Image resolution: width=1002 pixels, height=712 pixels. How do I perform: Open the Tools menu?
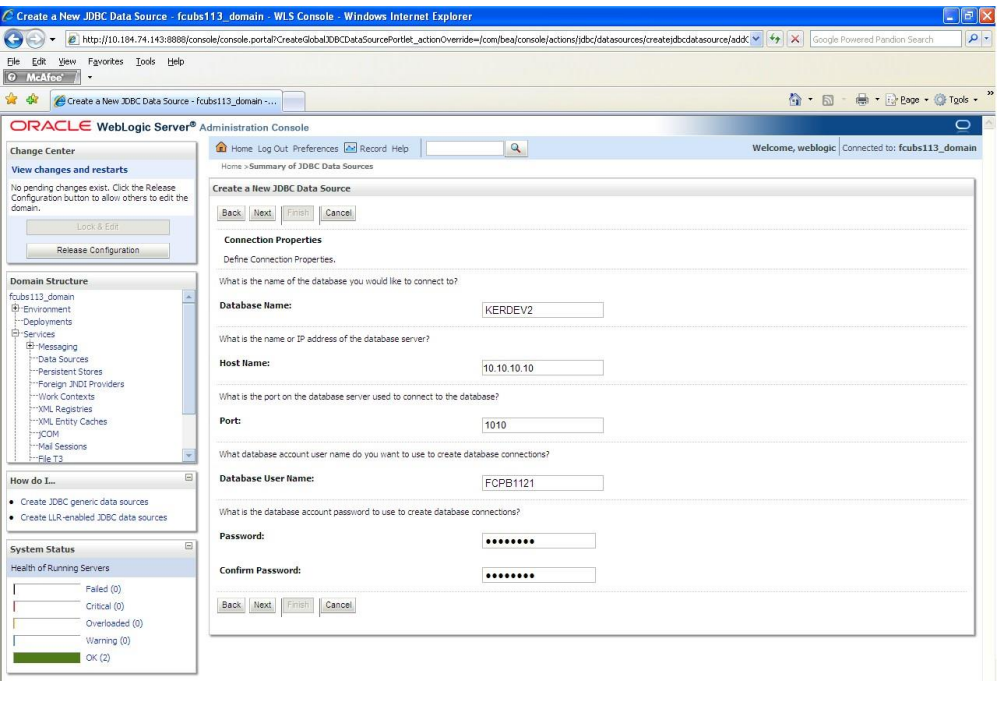coord(145,61)
